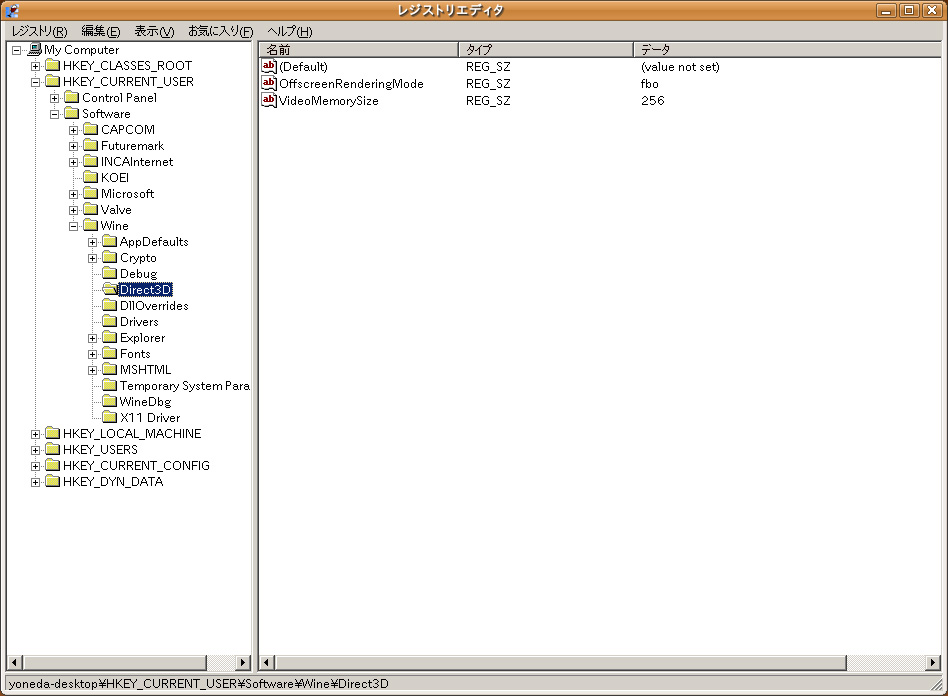Open the 編集(E) menu
Screen dimensions: 948x696
pos(100,31)
